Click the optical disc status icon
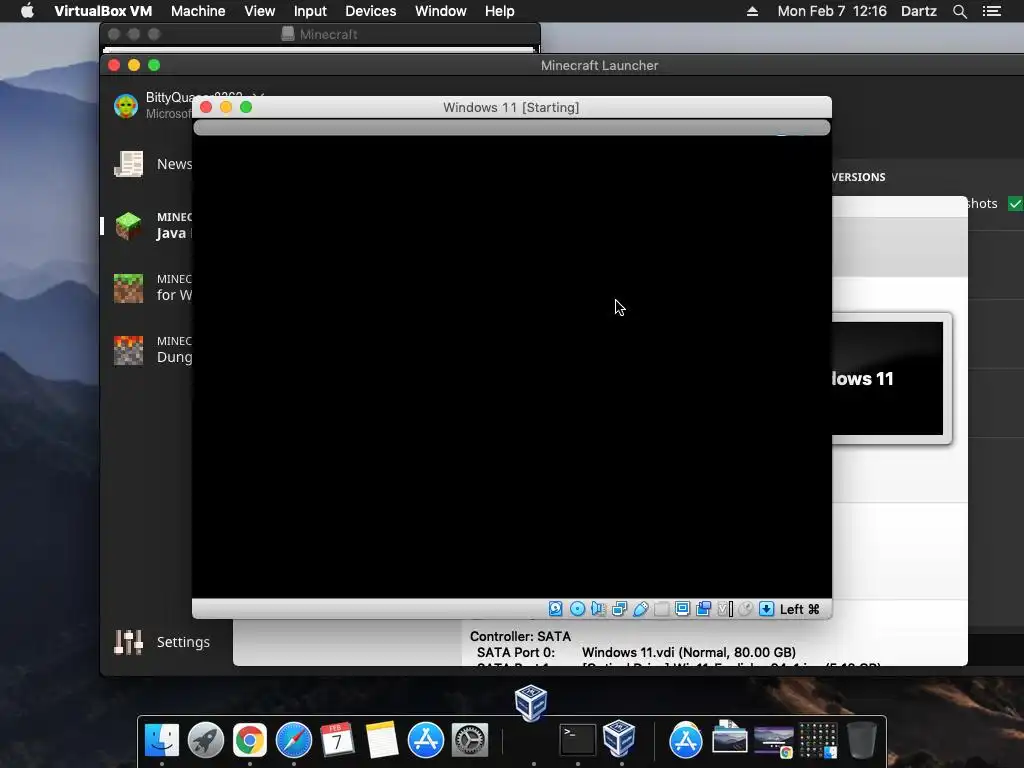The height and width of the screenshot is (768, 1024). pos(577,609)
